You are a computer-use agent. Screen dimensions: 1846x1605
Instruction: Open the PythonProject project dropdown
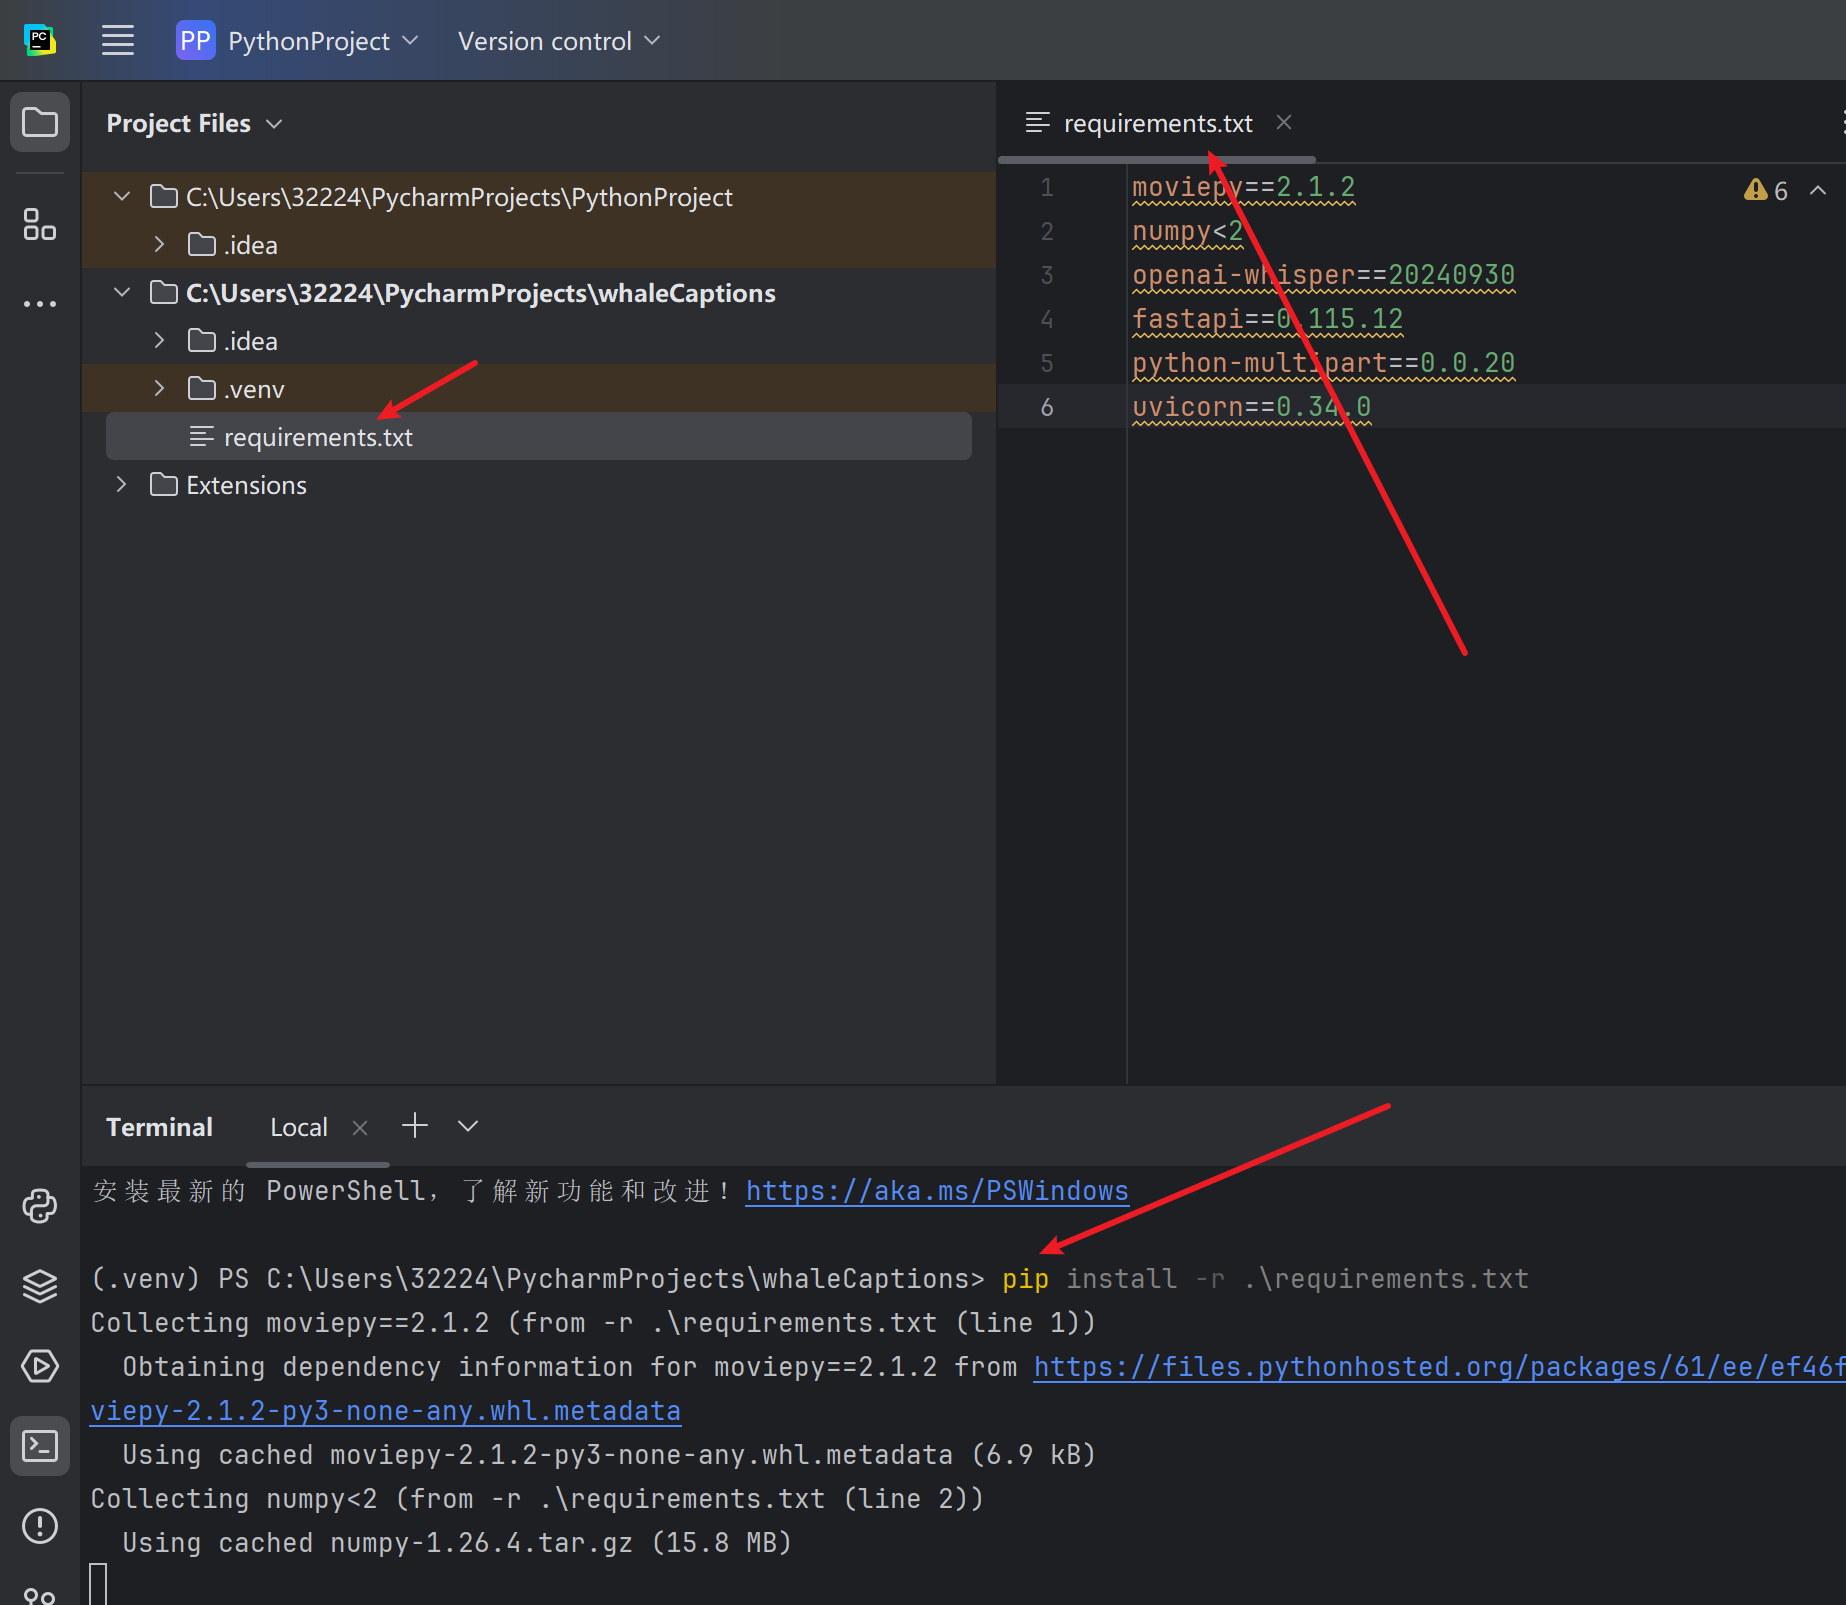click(298, 41)
